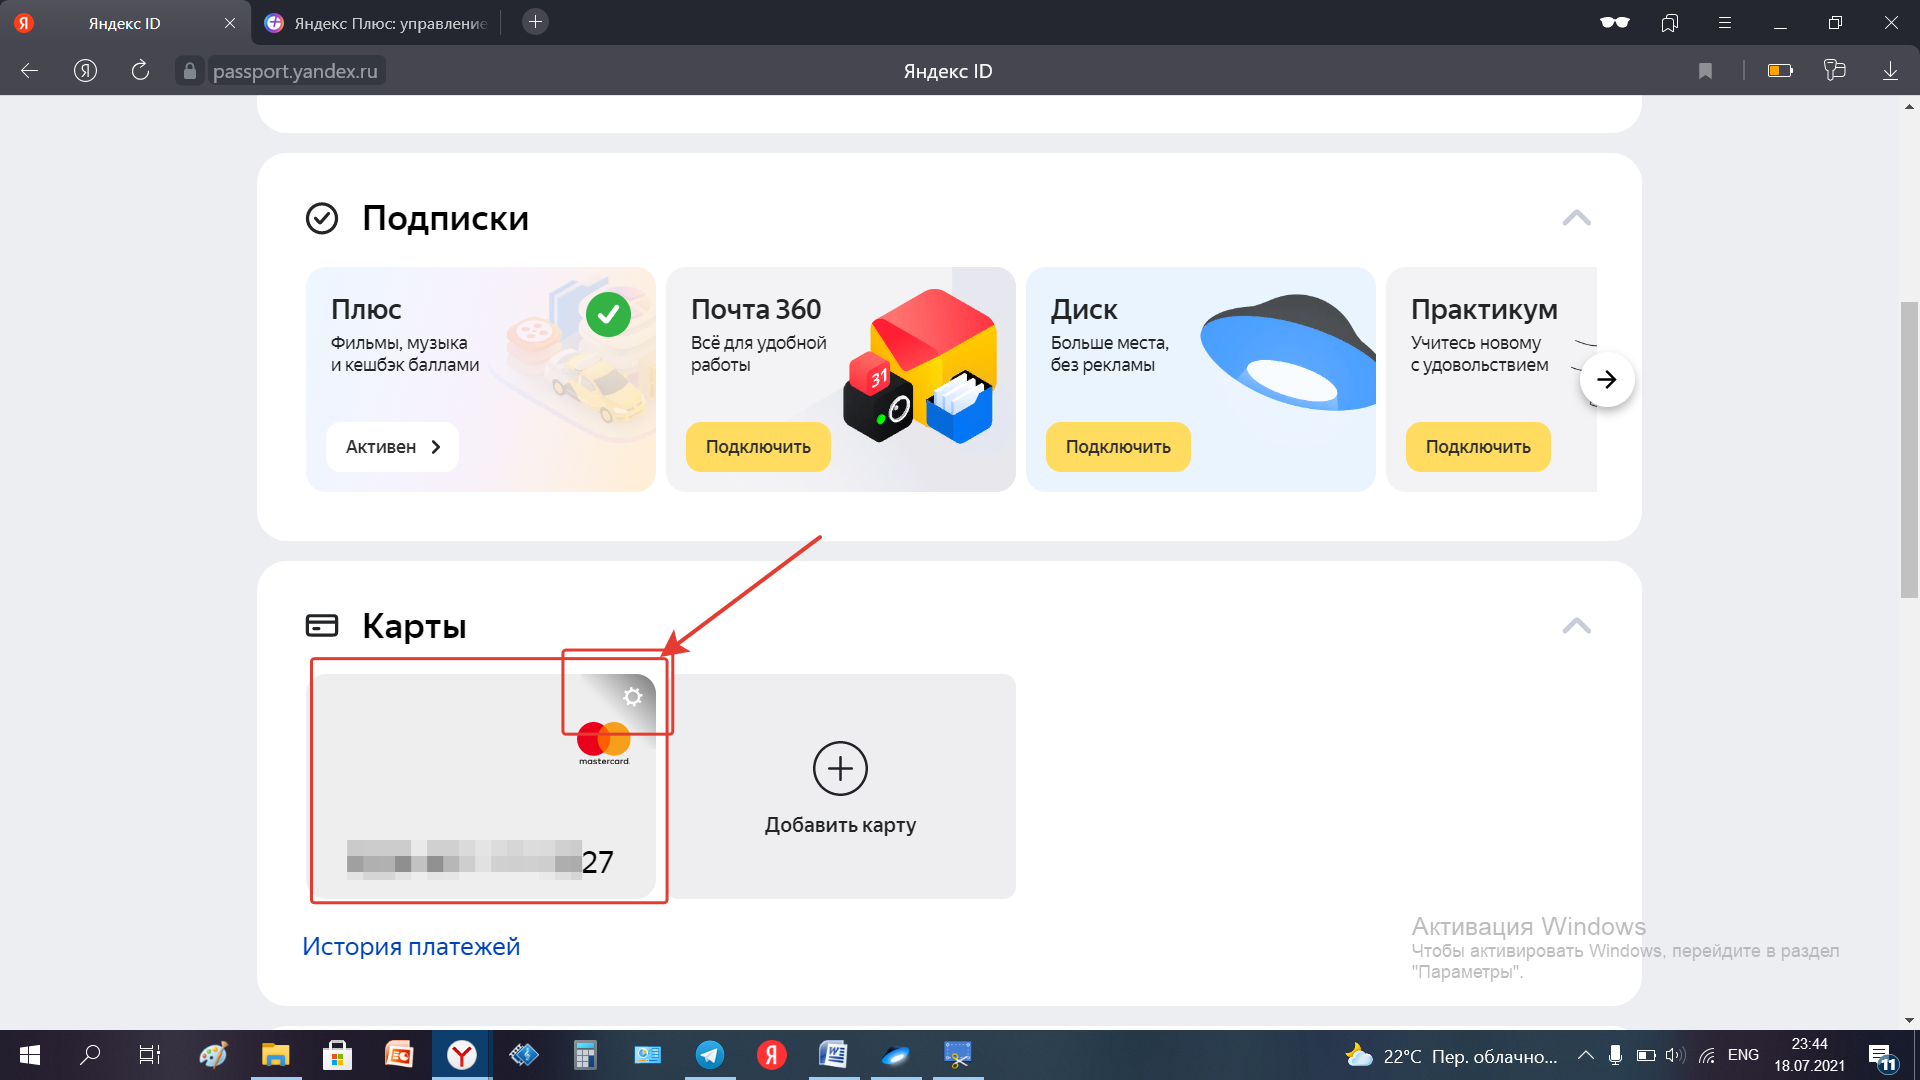Click Подключить on the Диск subscription
The height and width of the screenshot is (1080, 1920).
(1118, 447)
